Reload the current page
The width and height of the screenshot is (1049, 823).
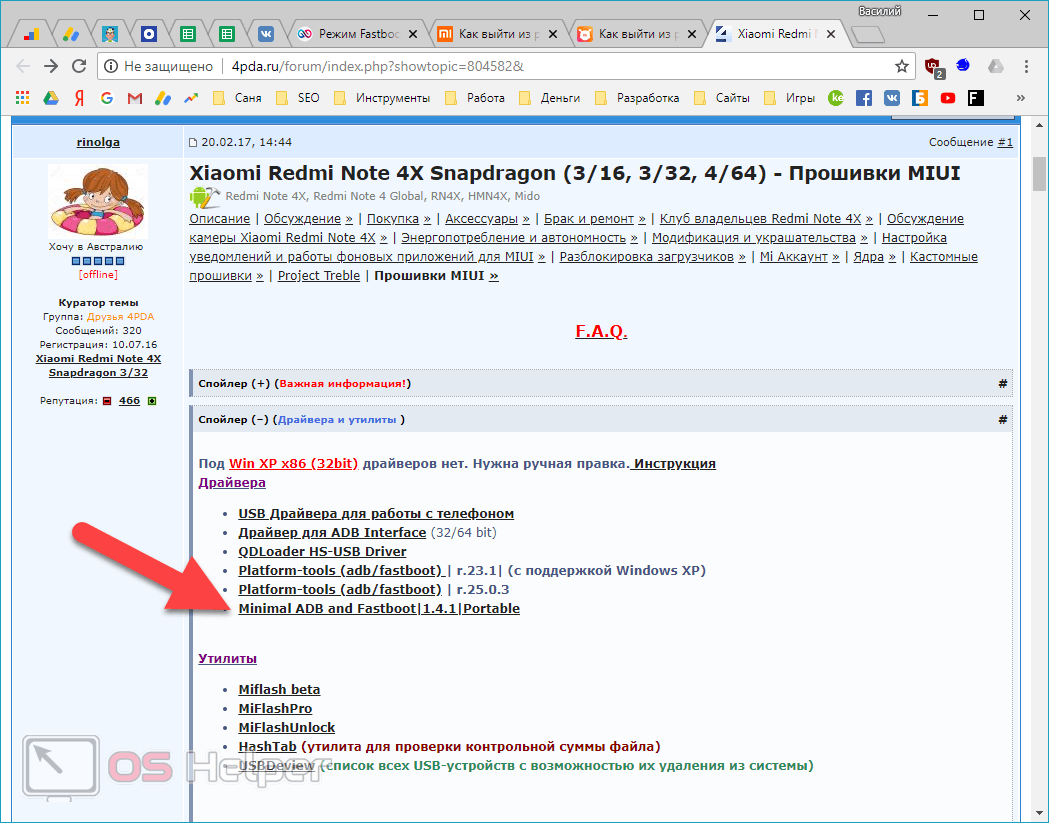79,66
